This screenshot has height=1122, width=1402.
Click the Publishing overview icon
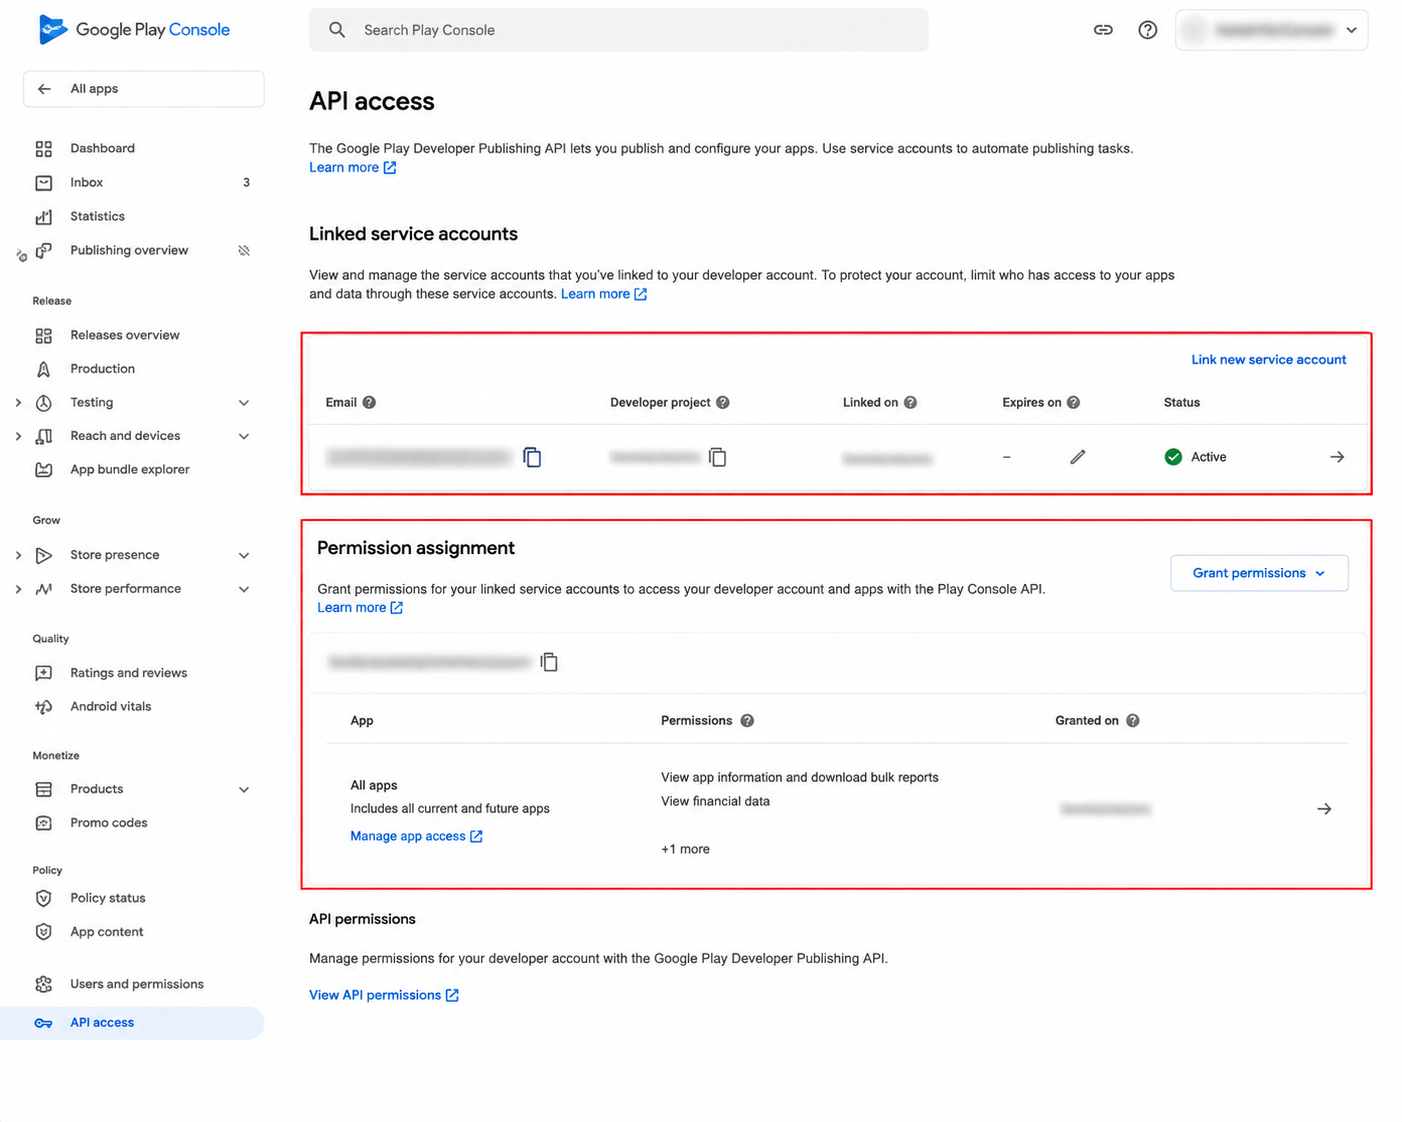(x=43, y=251)
